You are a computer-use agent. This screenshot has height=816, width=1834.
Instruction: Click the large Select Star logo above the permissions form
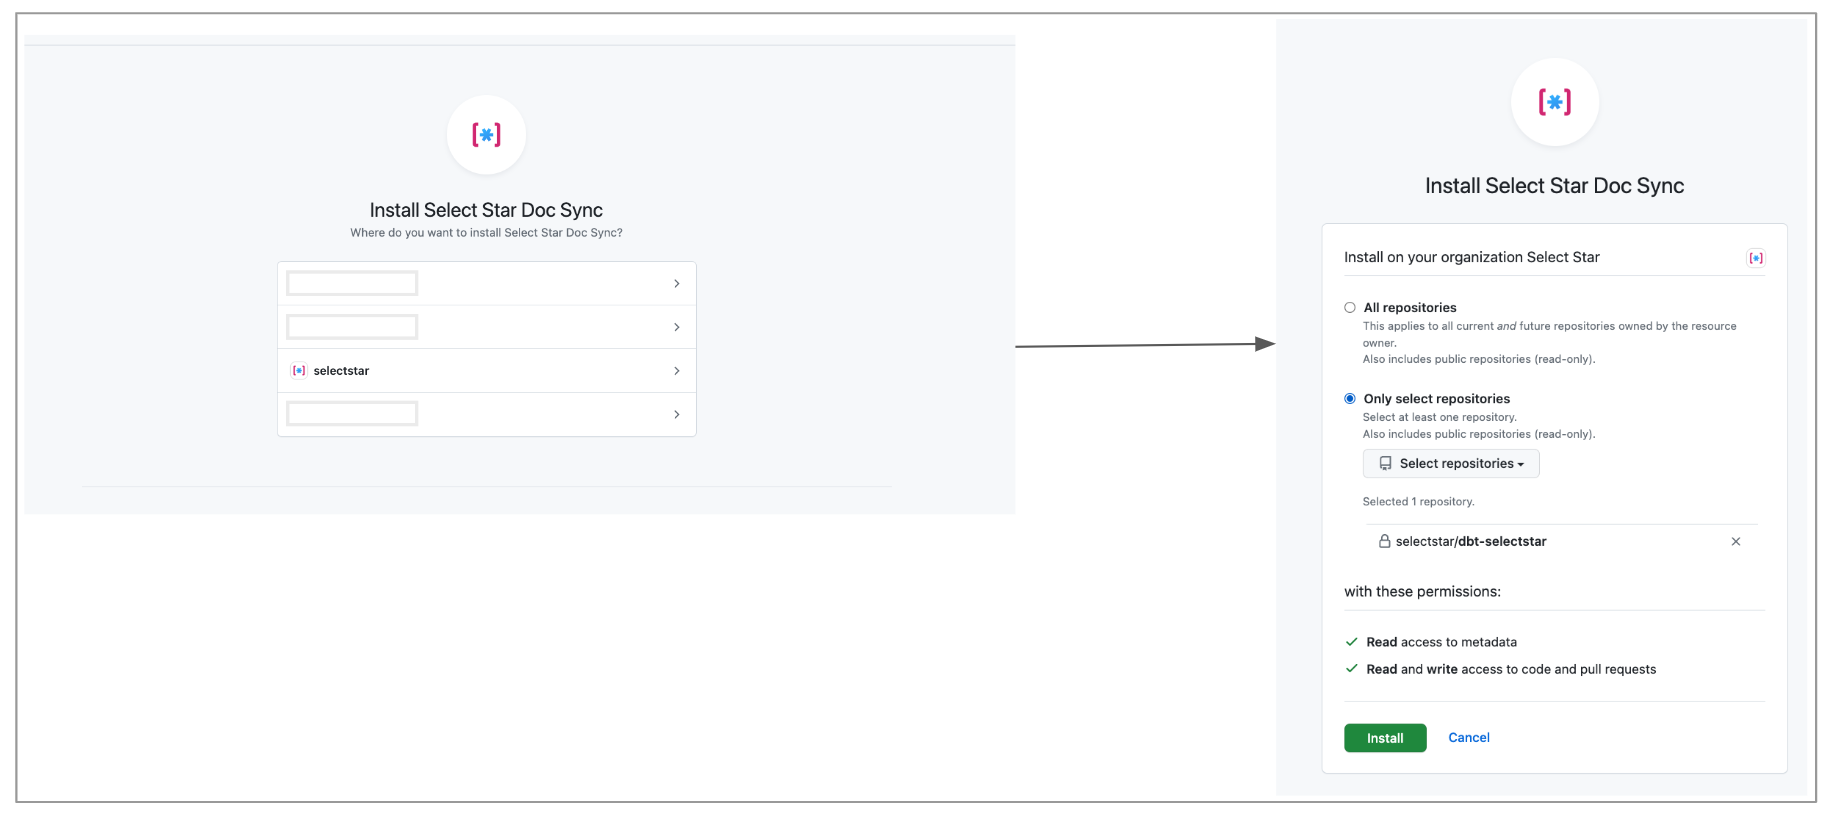click(1554, 102)
